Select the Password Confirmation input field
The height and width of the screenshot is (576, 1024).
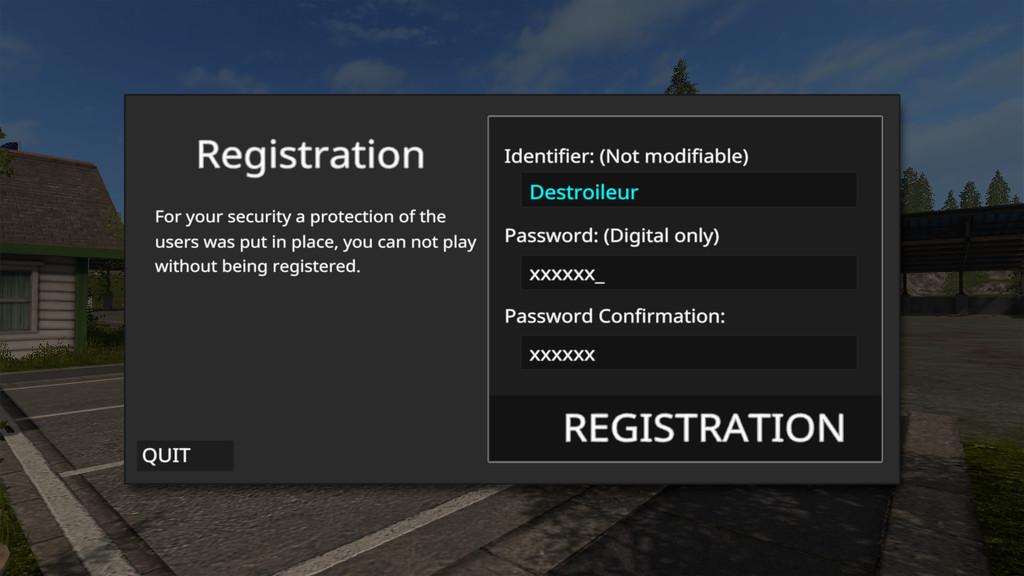pos(688,353)
